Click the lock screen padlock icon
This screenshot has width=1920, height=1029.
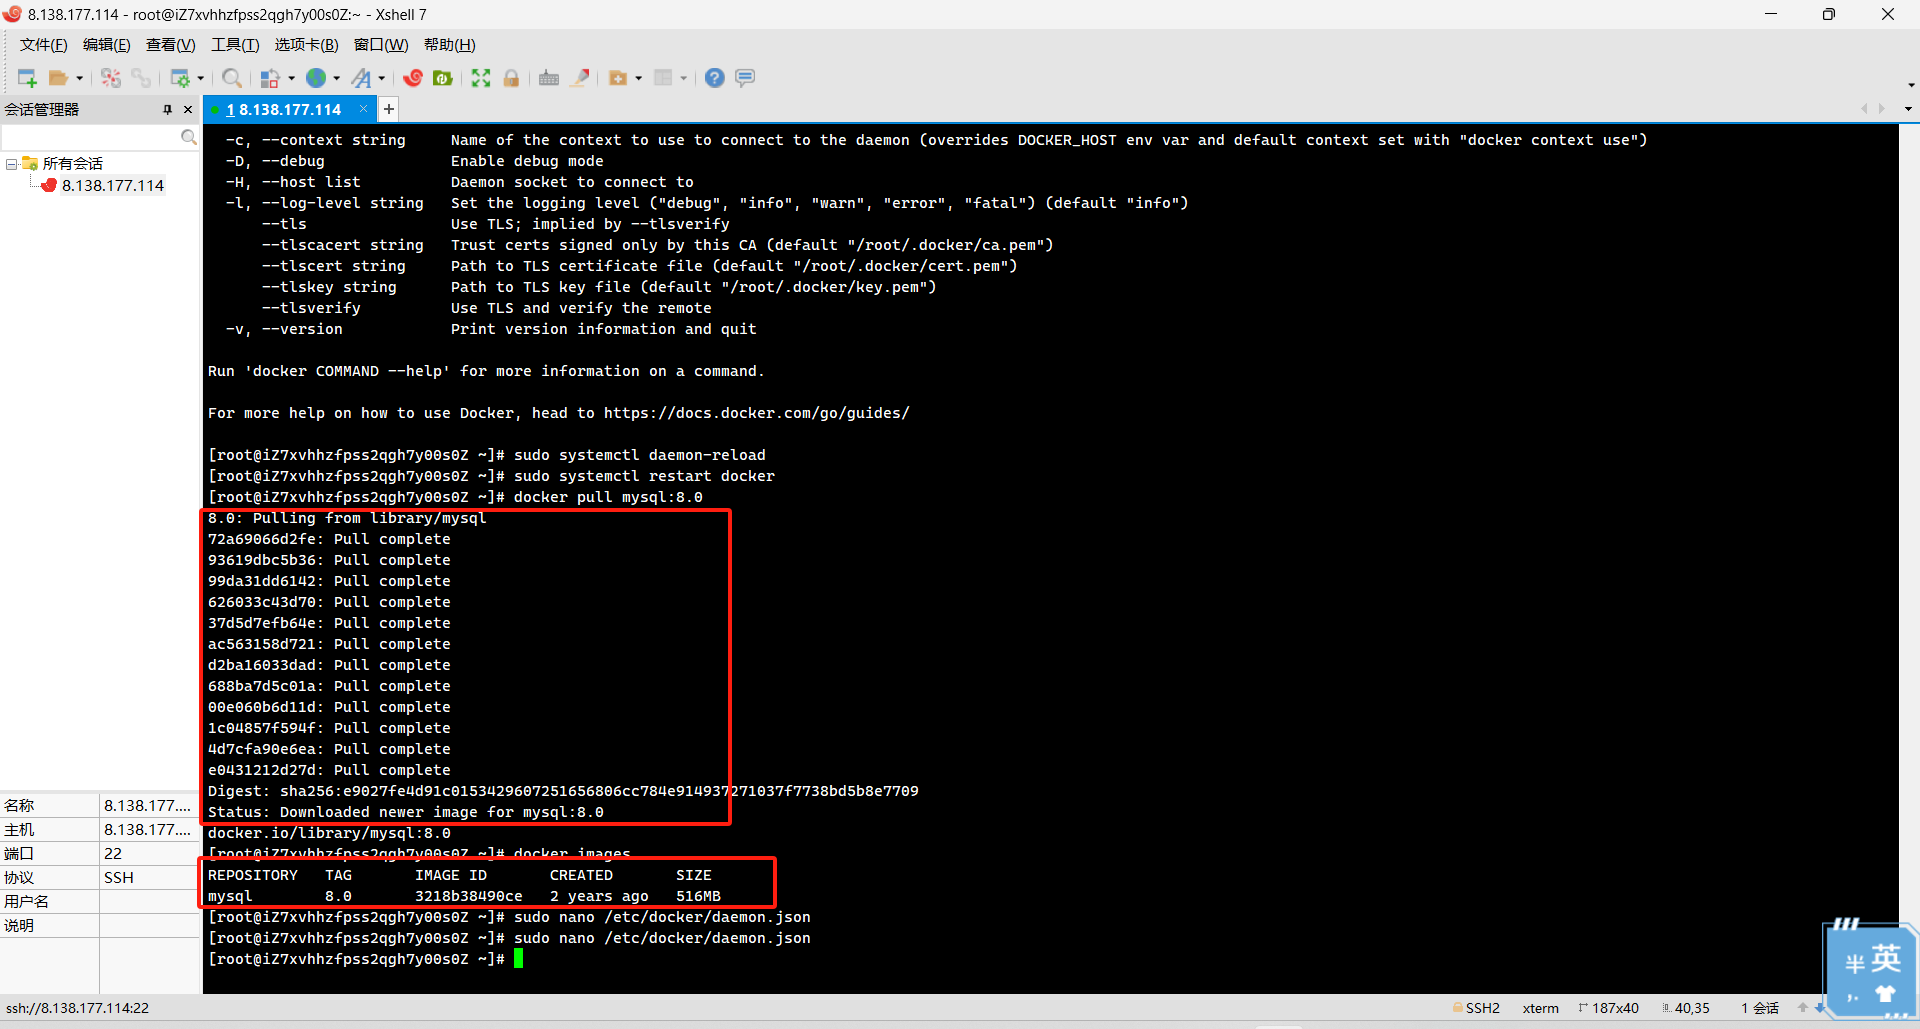click(511, 78)
